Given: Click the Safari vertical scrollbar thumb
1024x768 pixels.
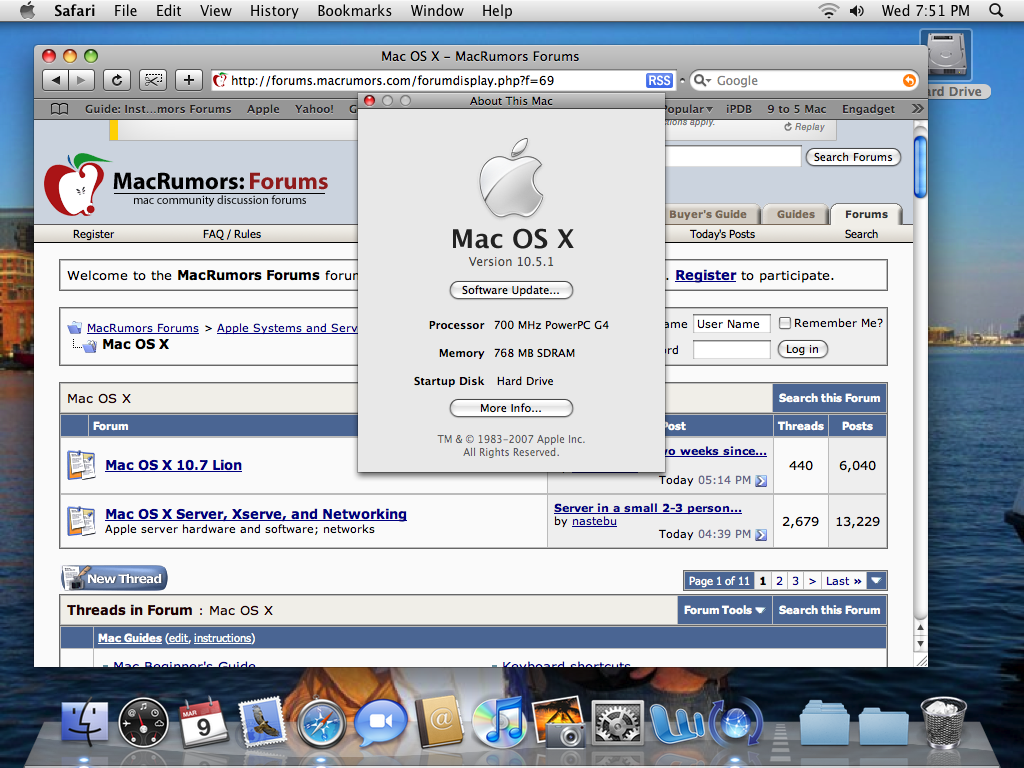Looking at the screenshot, I should (x=920, y=166).
